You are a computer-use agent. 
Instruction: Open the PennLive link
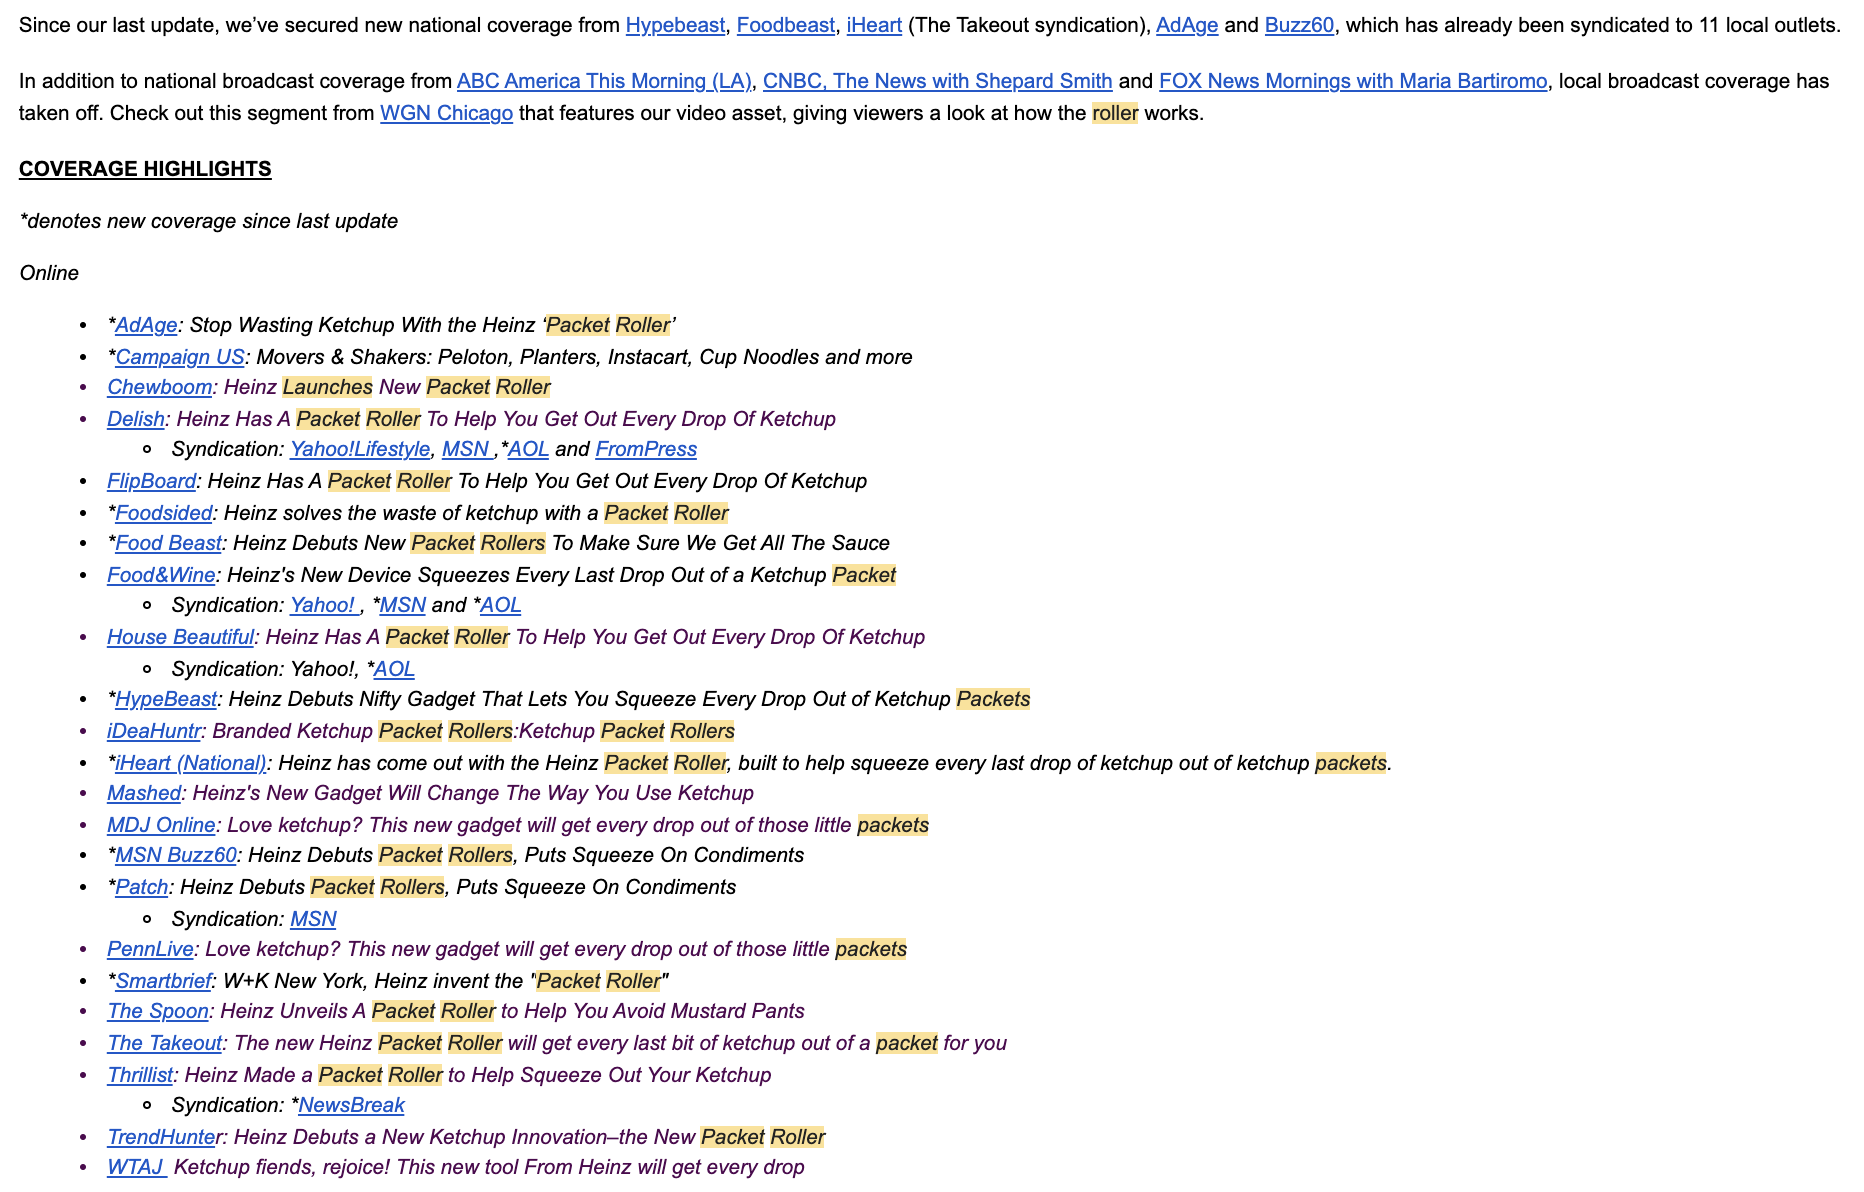(150, 949)
